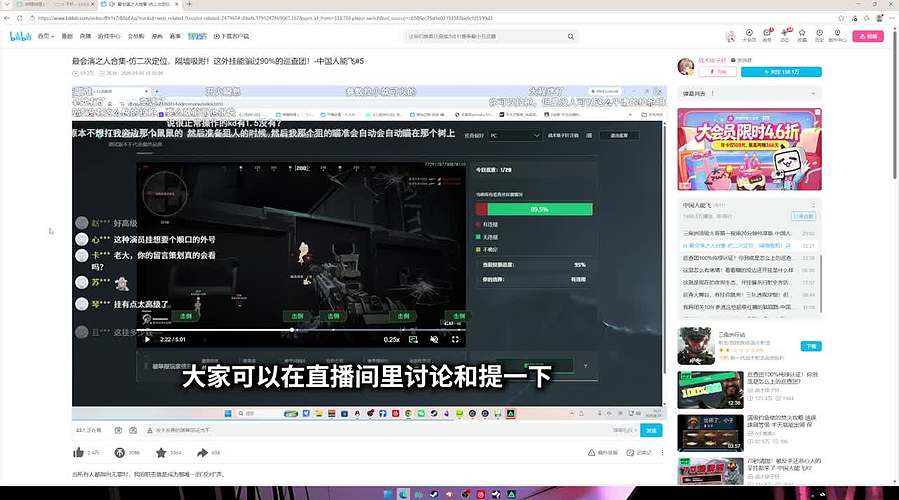The width and height of the screenshot is (899, 500).
Task: Select the 有挂壁 radio option
Action: [x=487, y=224]
